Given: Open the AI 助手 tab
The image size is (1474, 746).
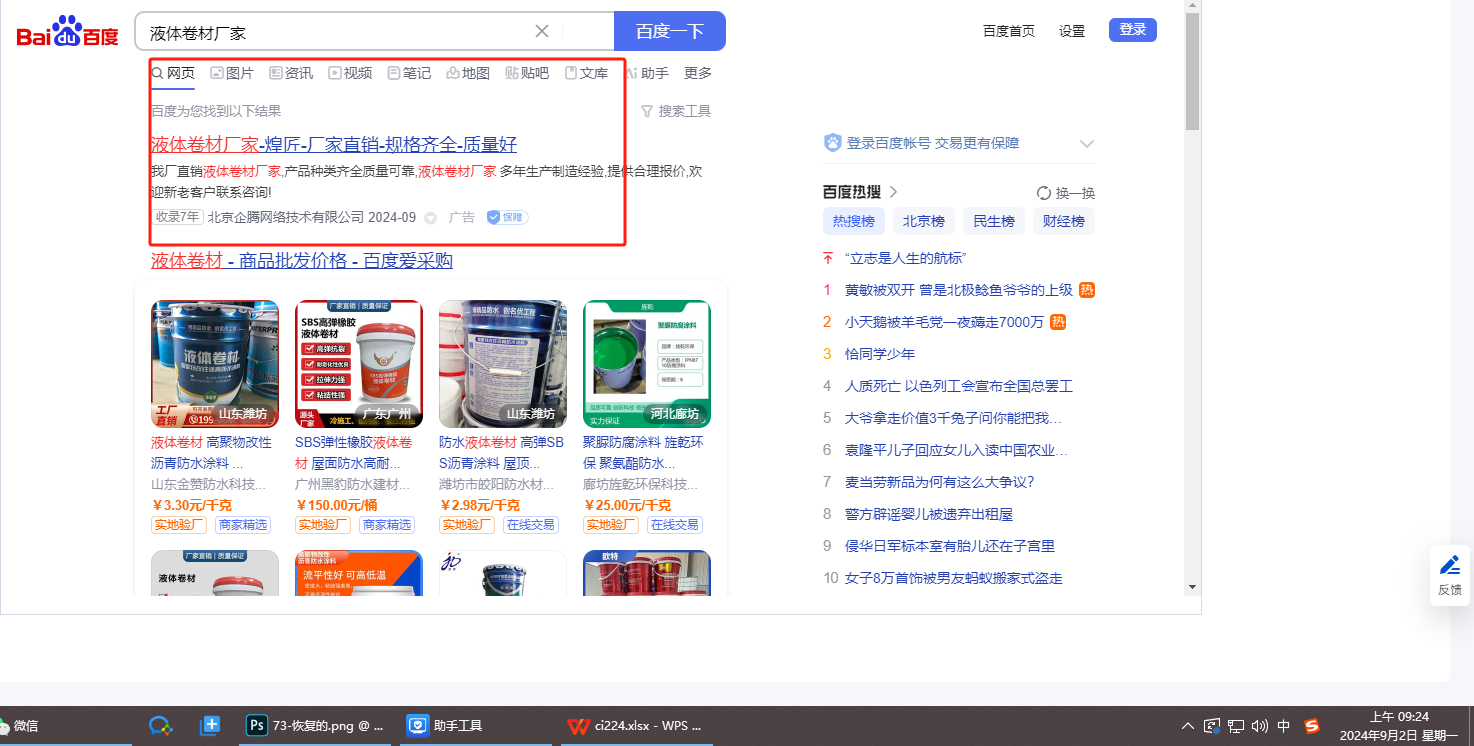Looking at the screenshot, I should click(647, 73).
